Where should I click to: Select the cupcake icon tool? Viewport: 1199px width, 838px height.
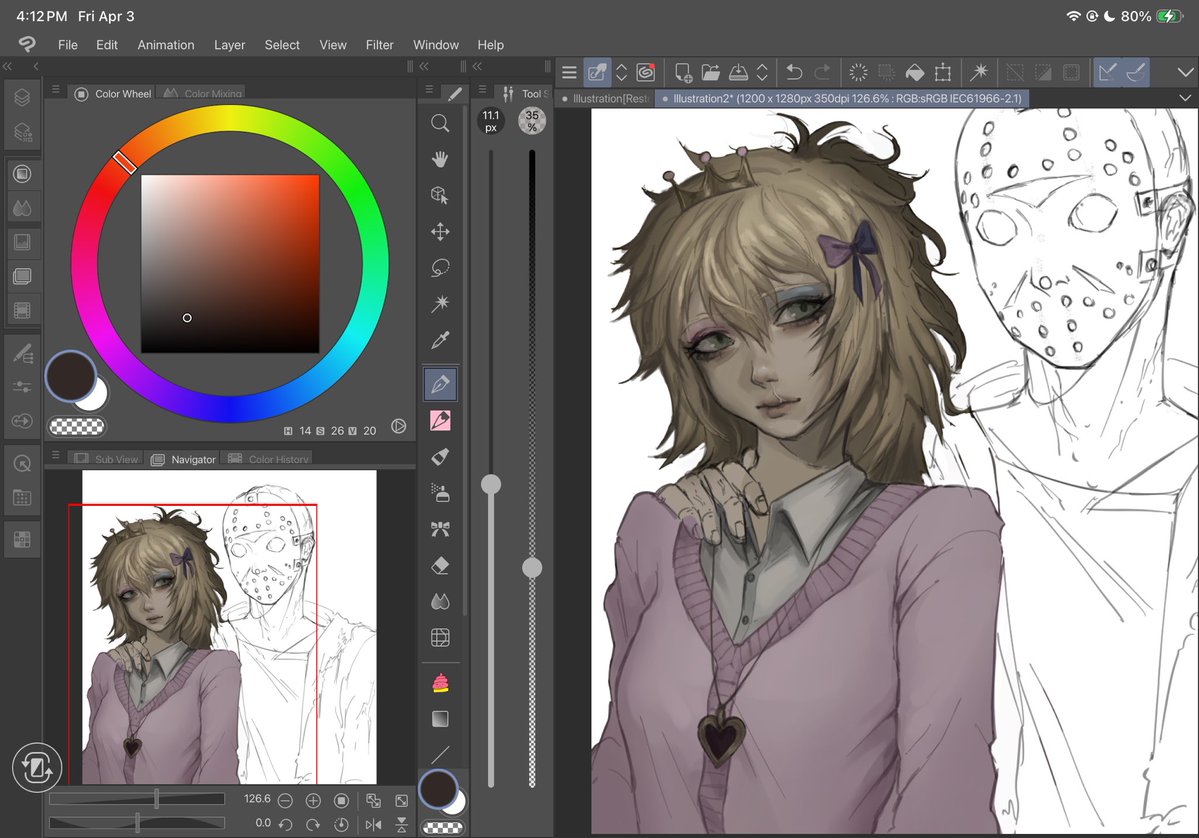[440, 683]
